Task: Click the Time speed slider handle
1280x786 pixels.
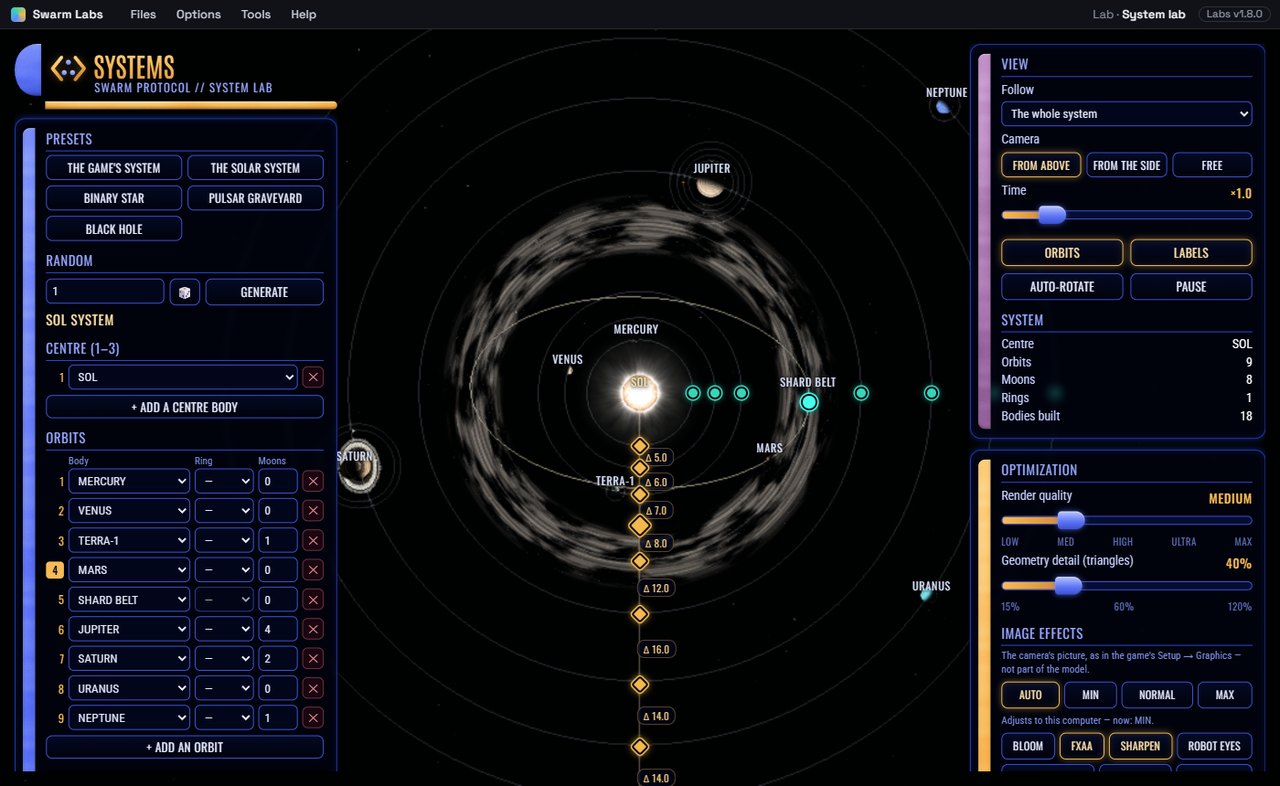Action: point(1052,214)
